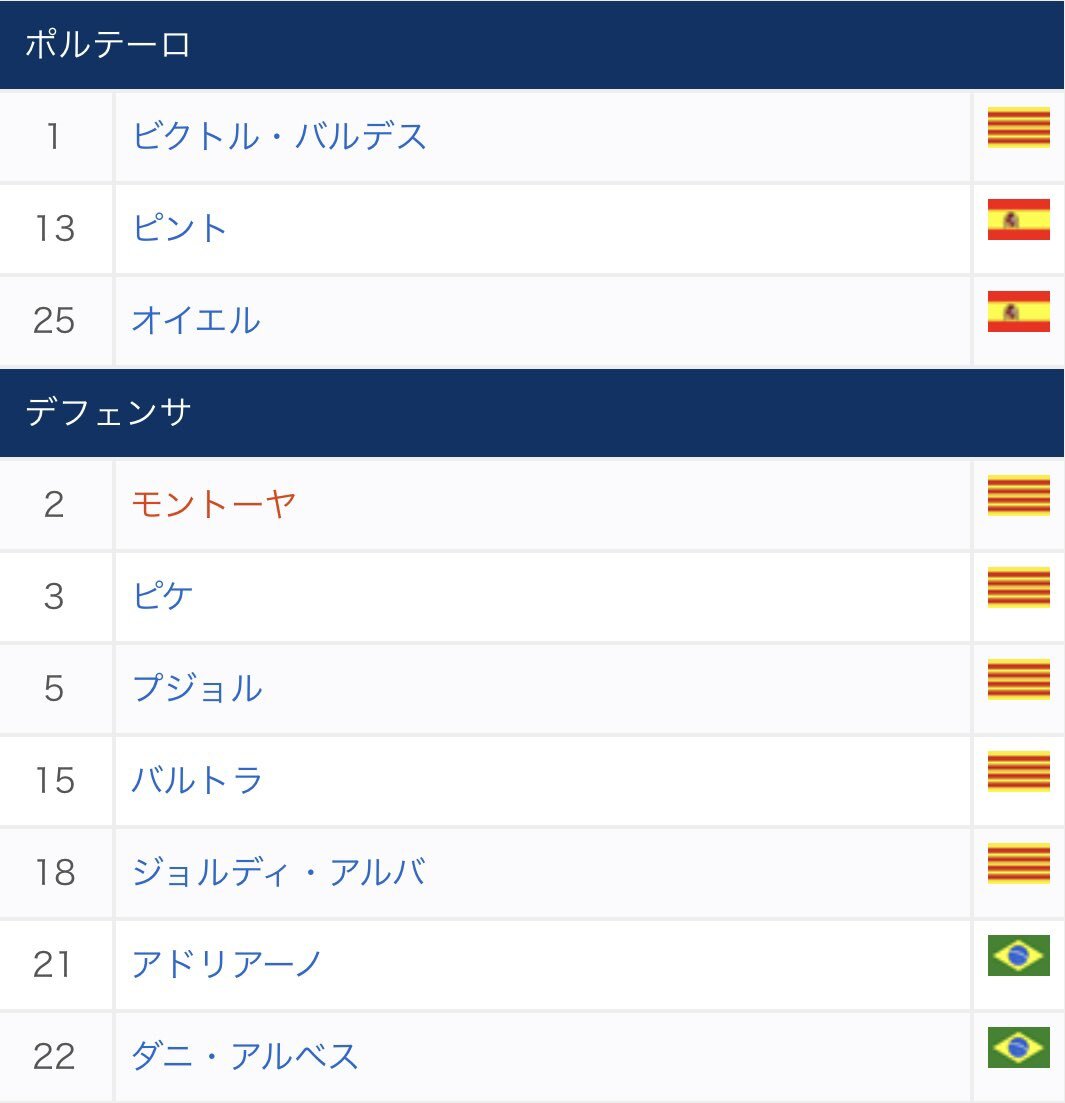Click the Catalan flag in ピケ row
The image size is (1065, 1103).
(x=1018, y=587)
